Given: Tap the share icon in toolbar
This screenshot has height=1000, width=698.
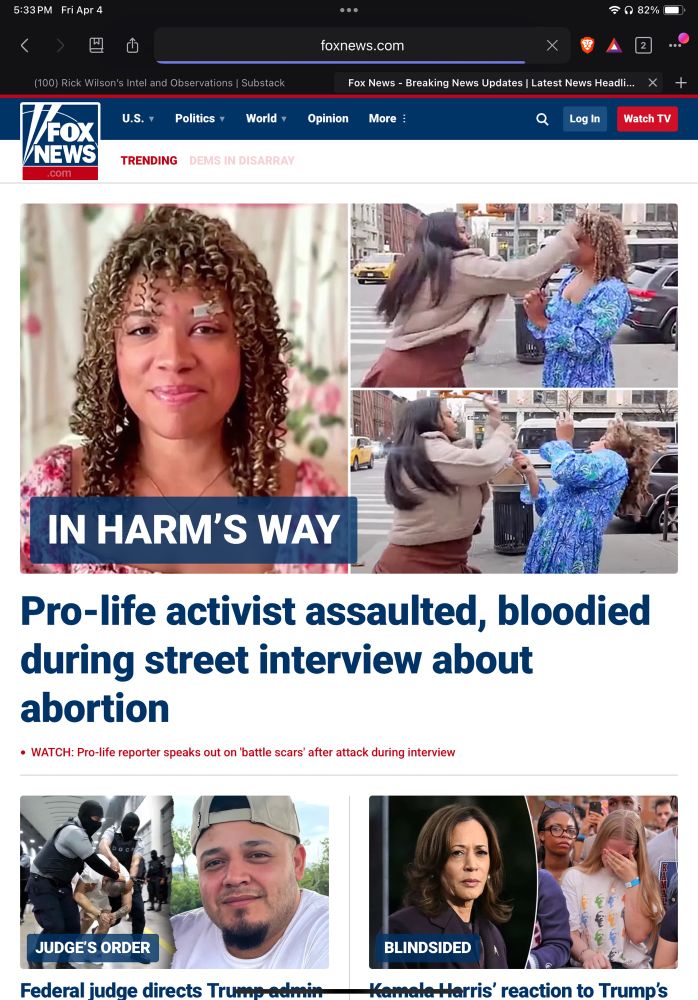Looking at the screenshot, I should tap(132, 45).
